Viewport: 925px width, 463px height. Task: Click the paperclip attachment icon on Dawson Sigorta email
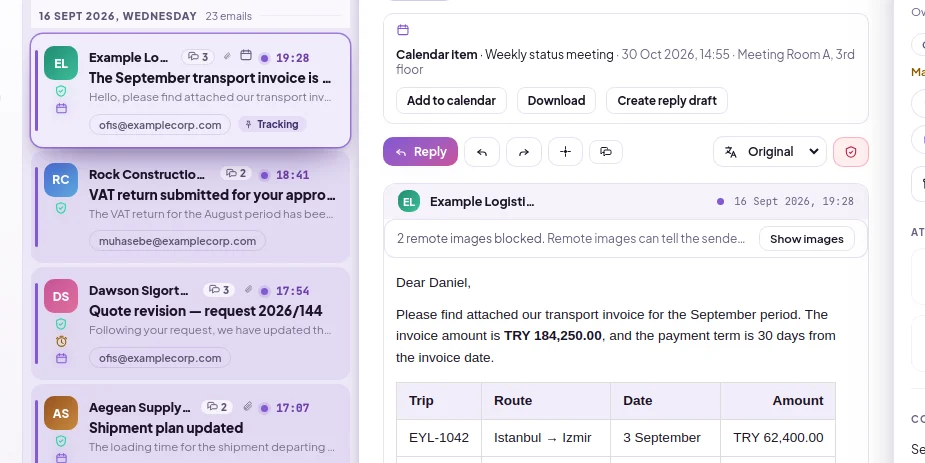248,290
